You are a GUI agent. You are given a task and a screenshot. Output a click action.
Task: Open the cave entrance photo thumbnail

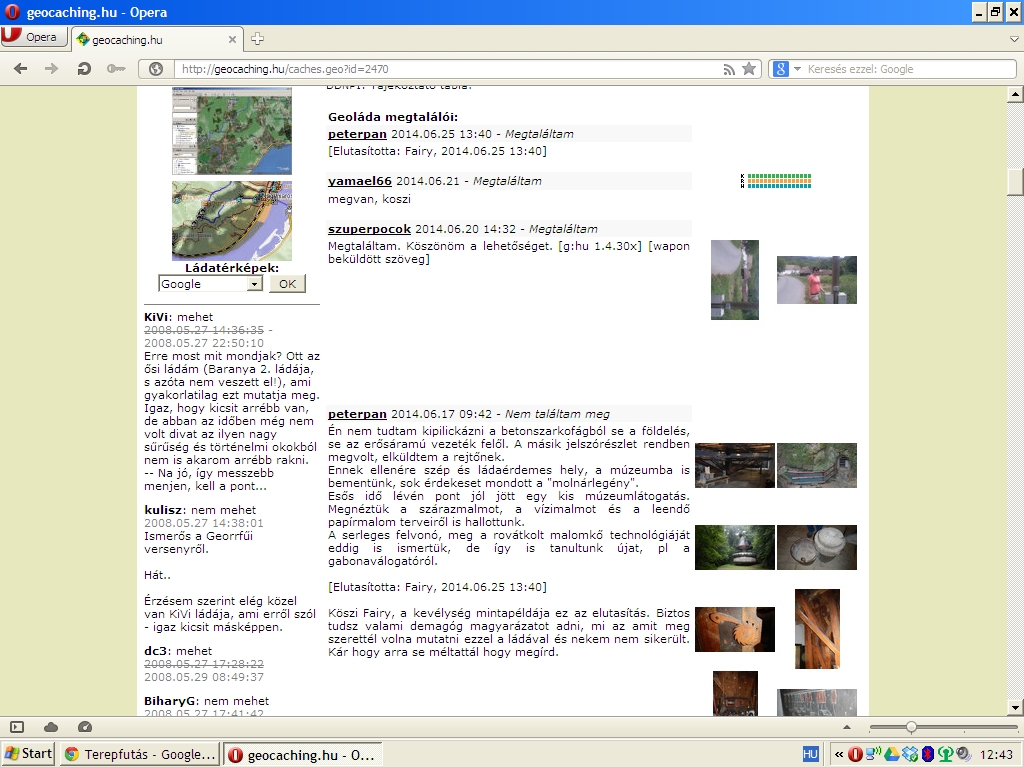click(x=816, y=465)
